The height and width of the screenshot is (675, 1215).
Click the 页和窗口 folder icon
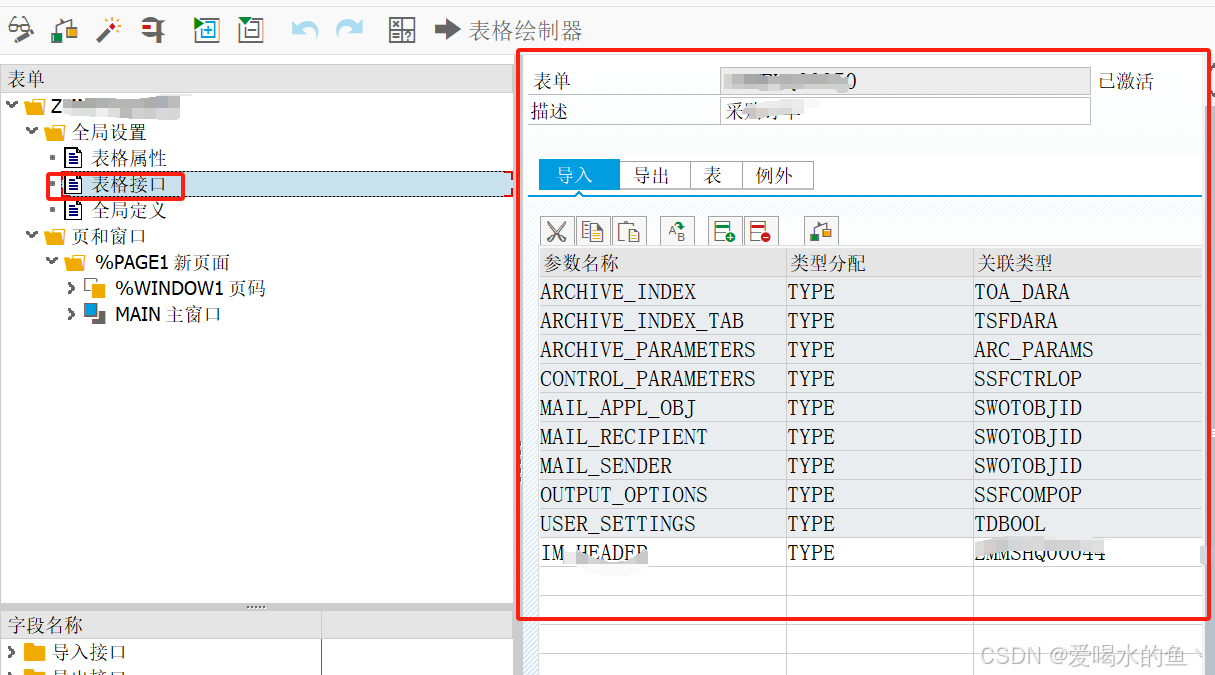pyautogui.click(x=55, y=236)
